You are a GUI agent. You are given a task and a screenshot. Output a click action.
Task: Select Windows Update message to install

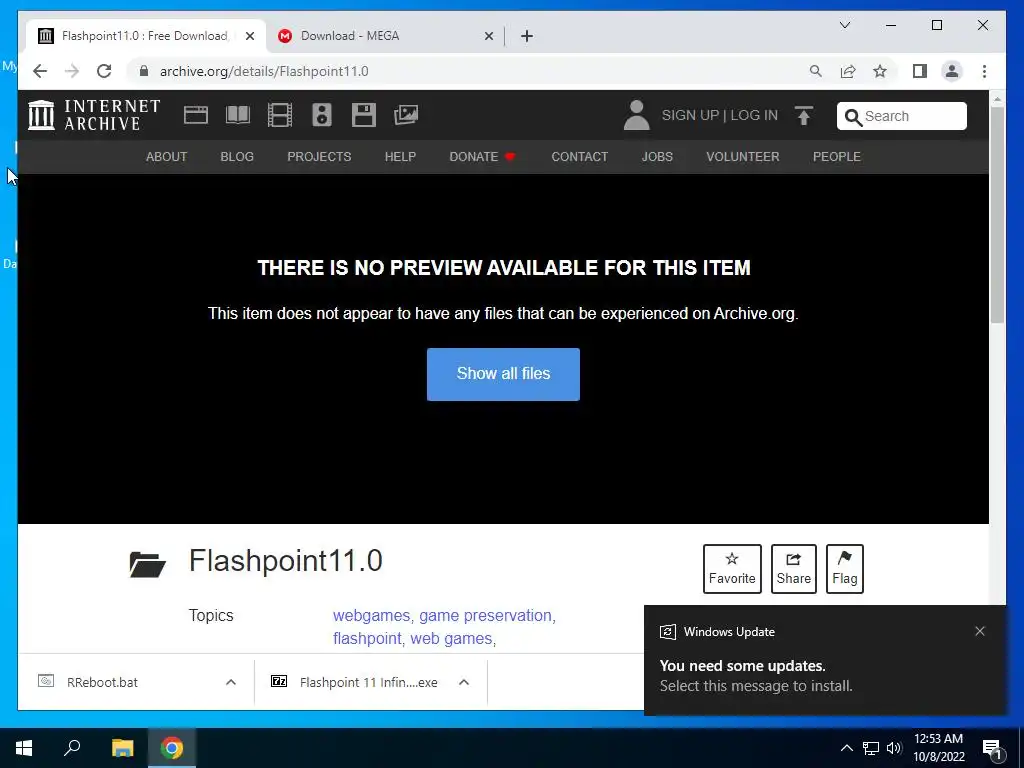[756, 675]
